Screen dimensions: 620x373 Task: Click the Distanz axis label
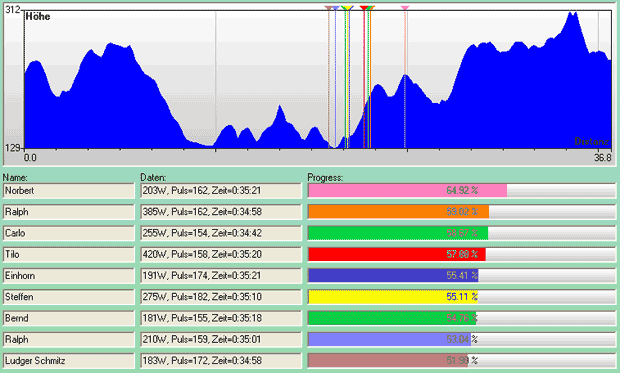click(x=591, y=141)
